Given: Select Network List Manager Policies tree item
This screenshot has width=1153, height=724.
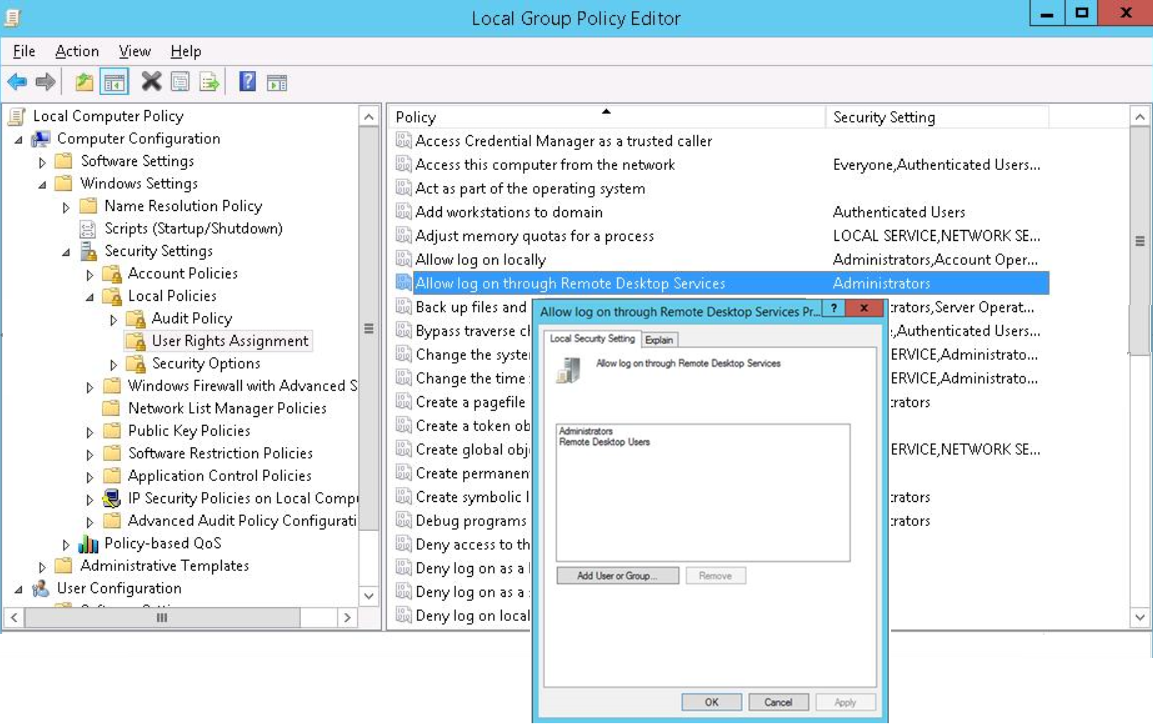Looking at the screenshot, I should click(x=227, y=408).
